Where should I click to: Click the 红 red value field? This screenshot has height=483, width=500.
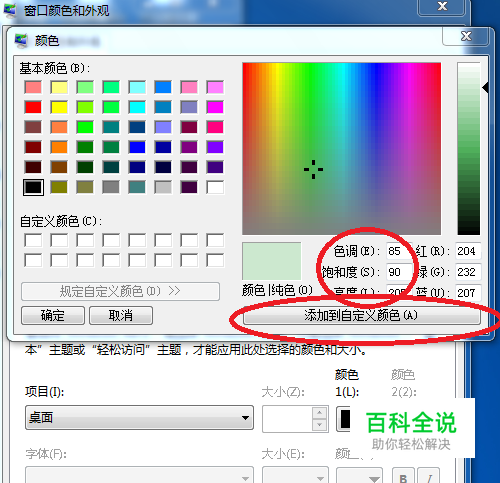(x=468, y=251)
